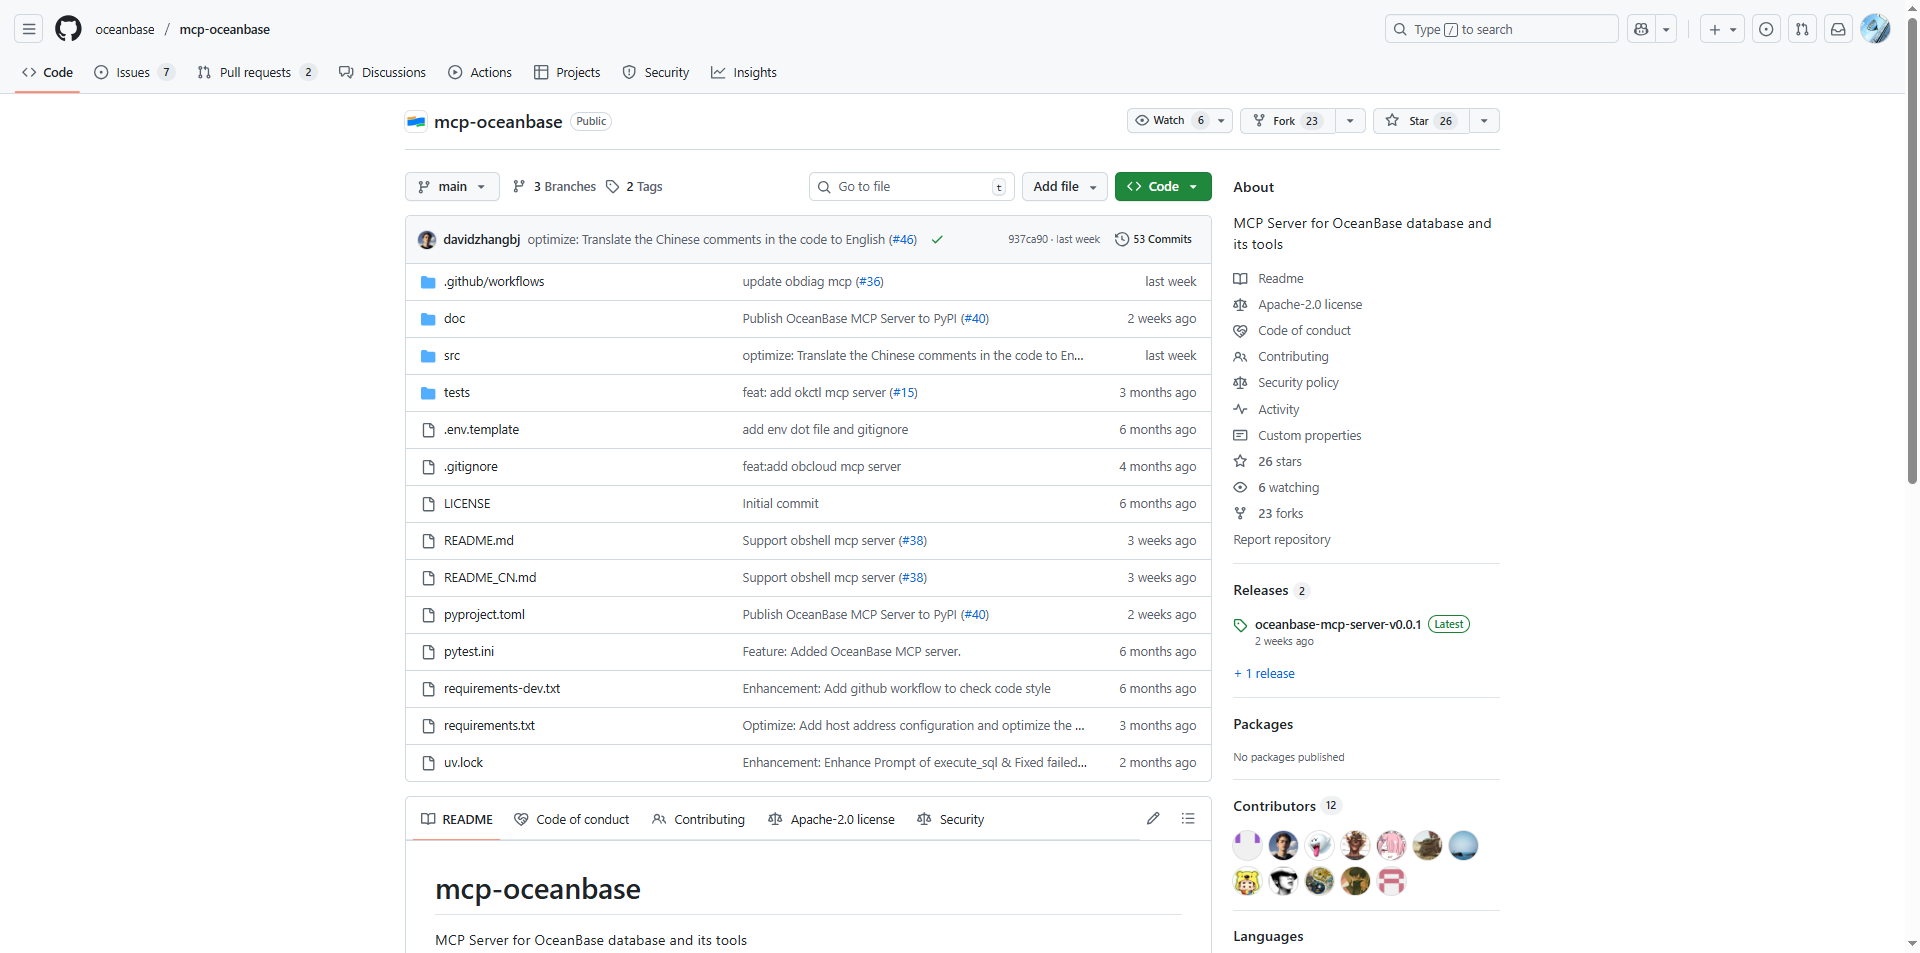Open the green Code dropdown

point(1163,186)
